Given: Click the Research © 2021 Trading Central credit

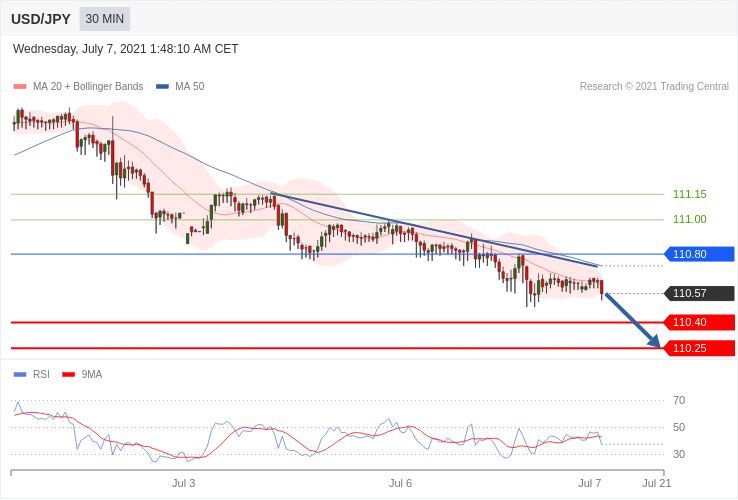Looking at the screenshot, I should pos(654,87).
